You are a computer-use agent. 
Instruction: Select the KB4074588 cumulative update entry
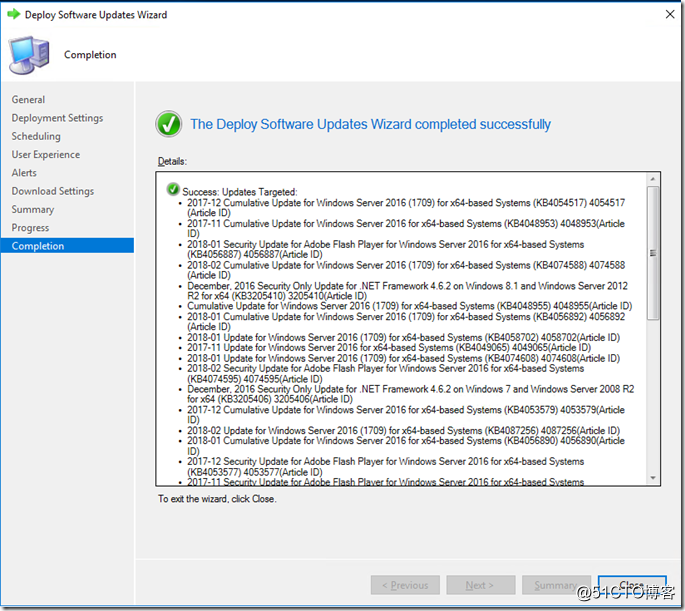406,270
